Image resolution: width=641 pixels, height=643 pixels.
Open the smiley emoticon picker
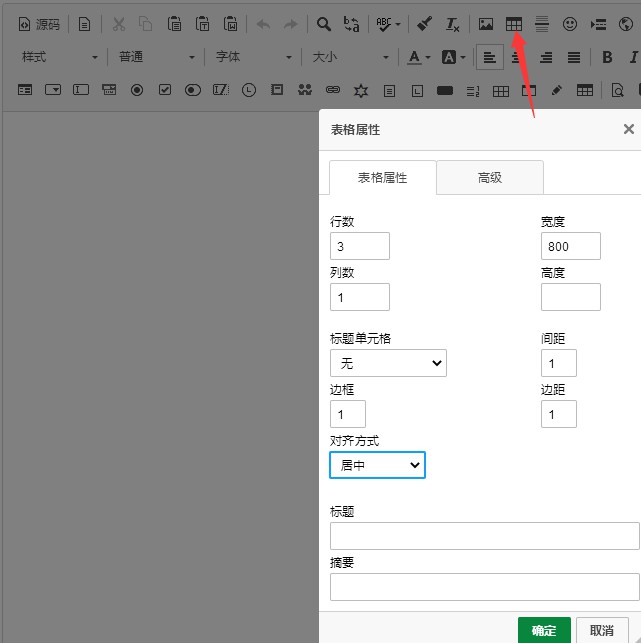point(570,25)
